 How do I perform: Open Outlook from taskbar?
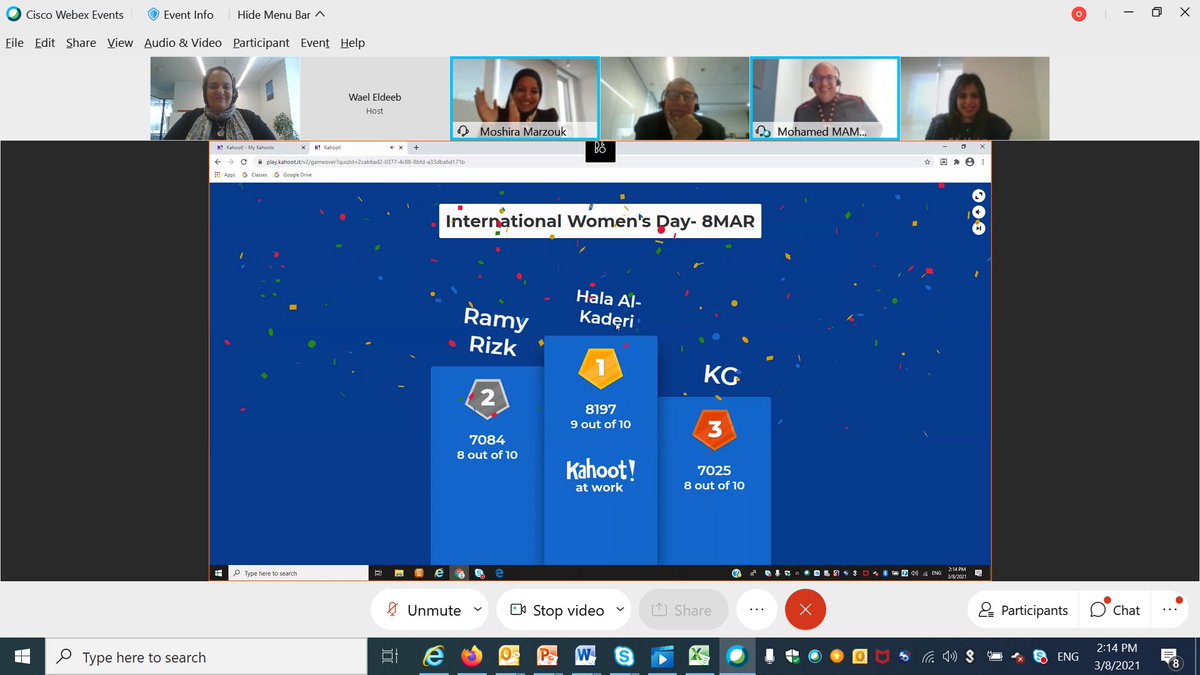(x=509, y=657)
